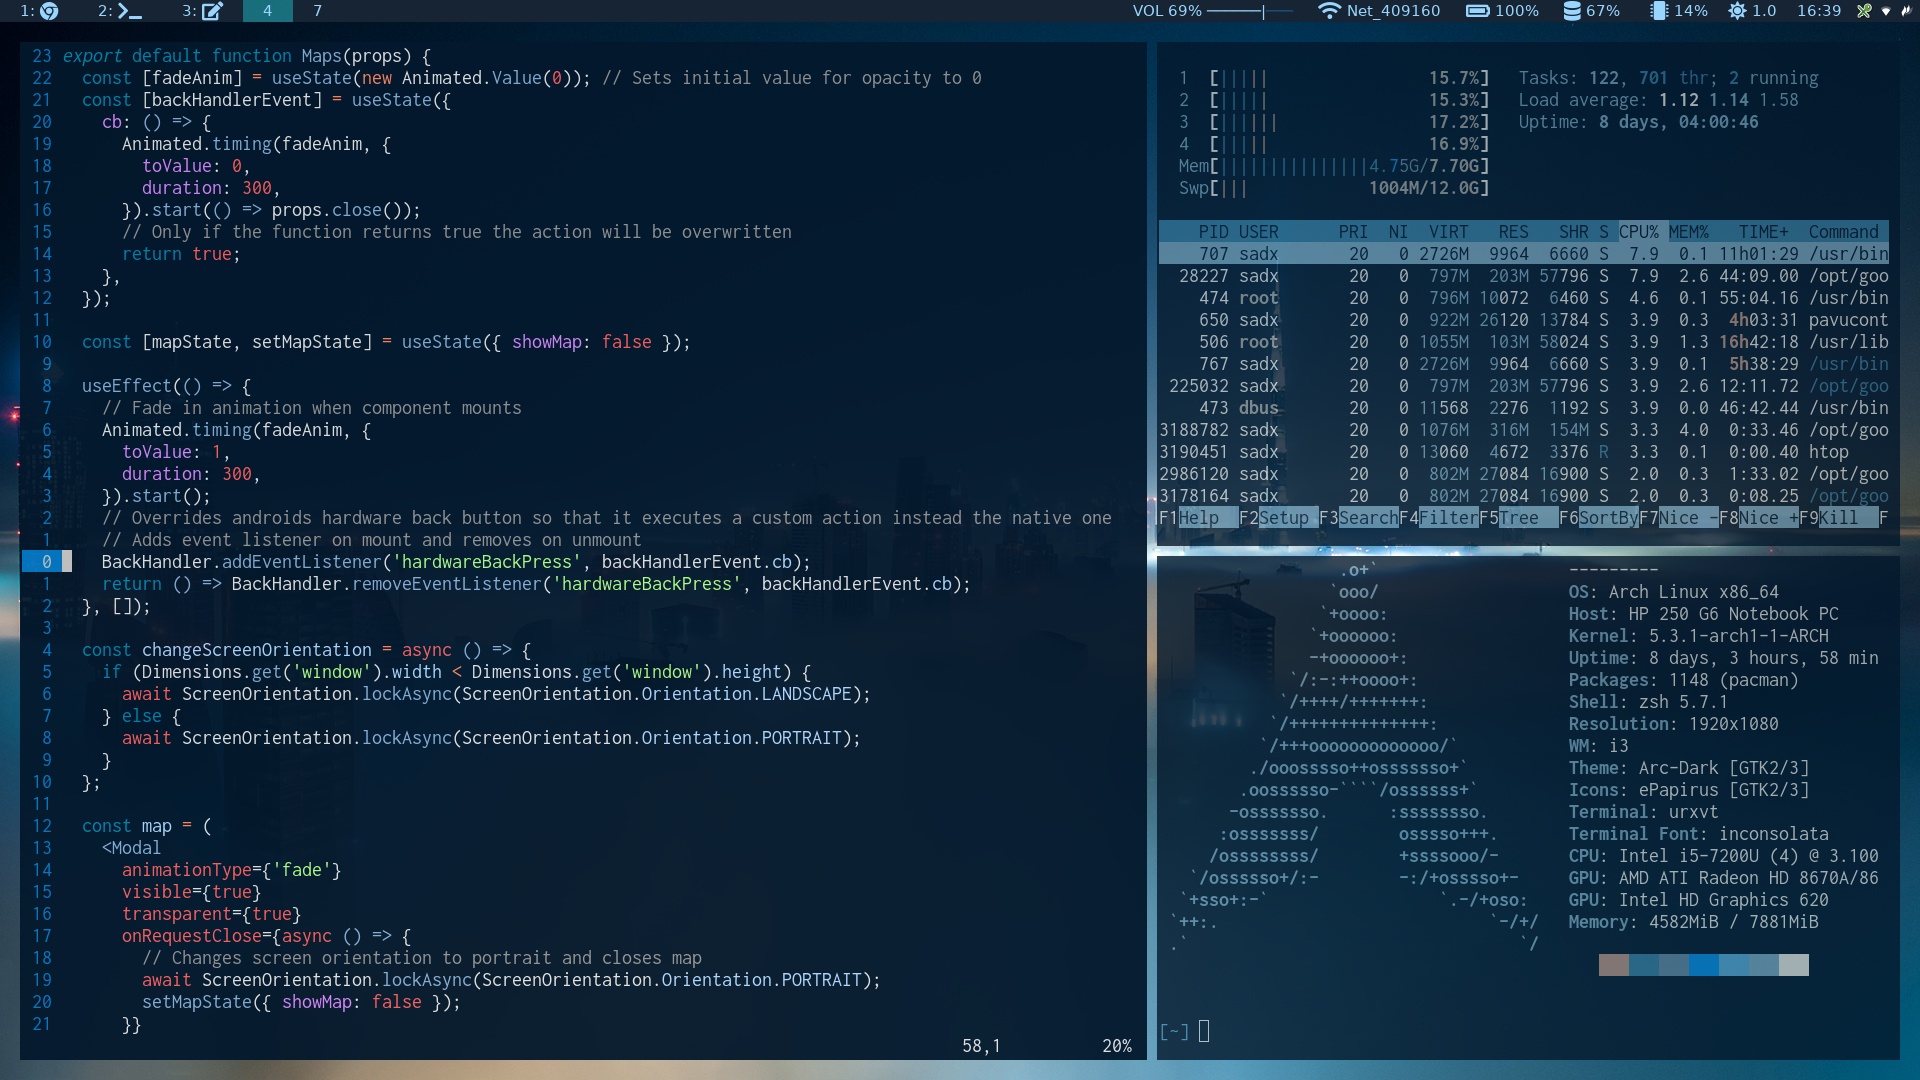
Task: Click F6 SortBy in htop
Action: point(1598,518)
